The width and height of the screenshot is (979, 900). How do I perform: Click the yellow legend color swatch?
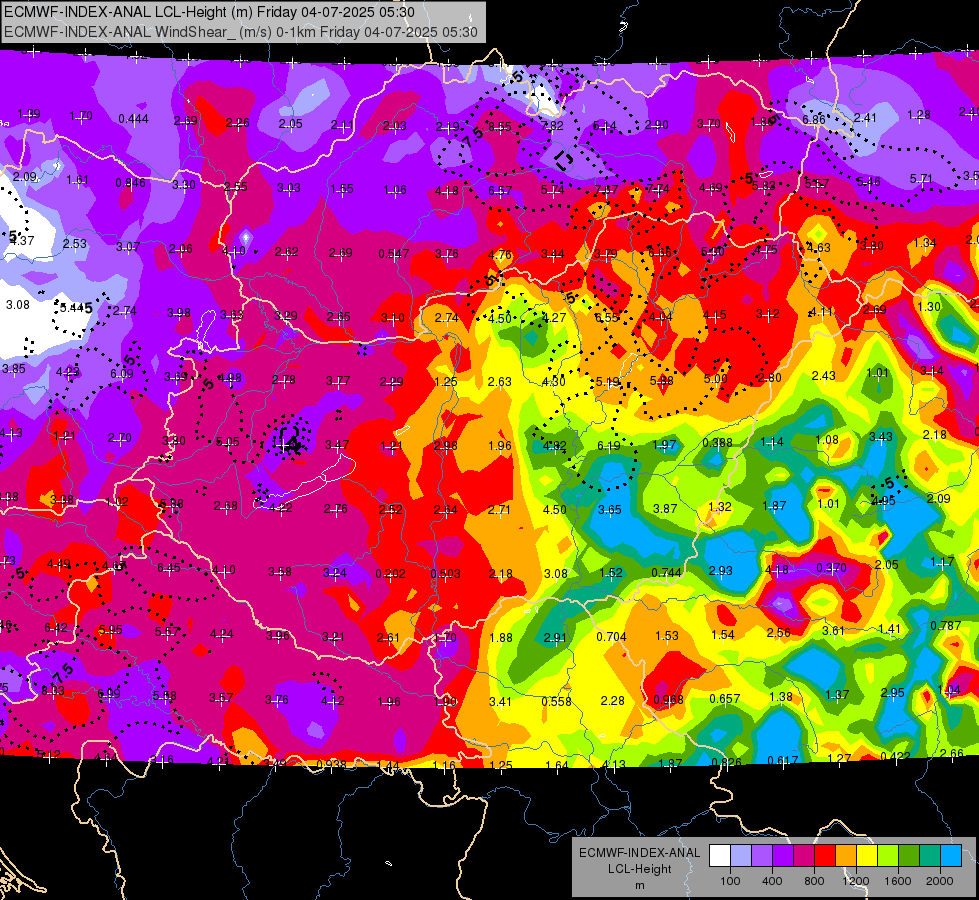click(x=867, y=856)
